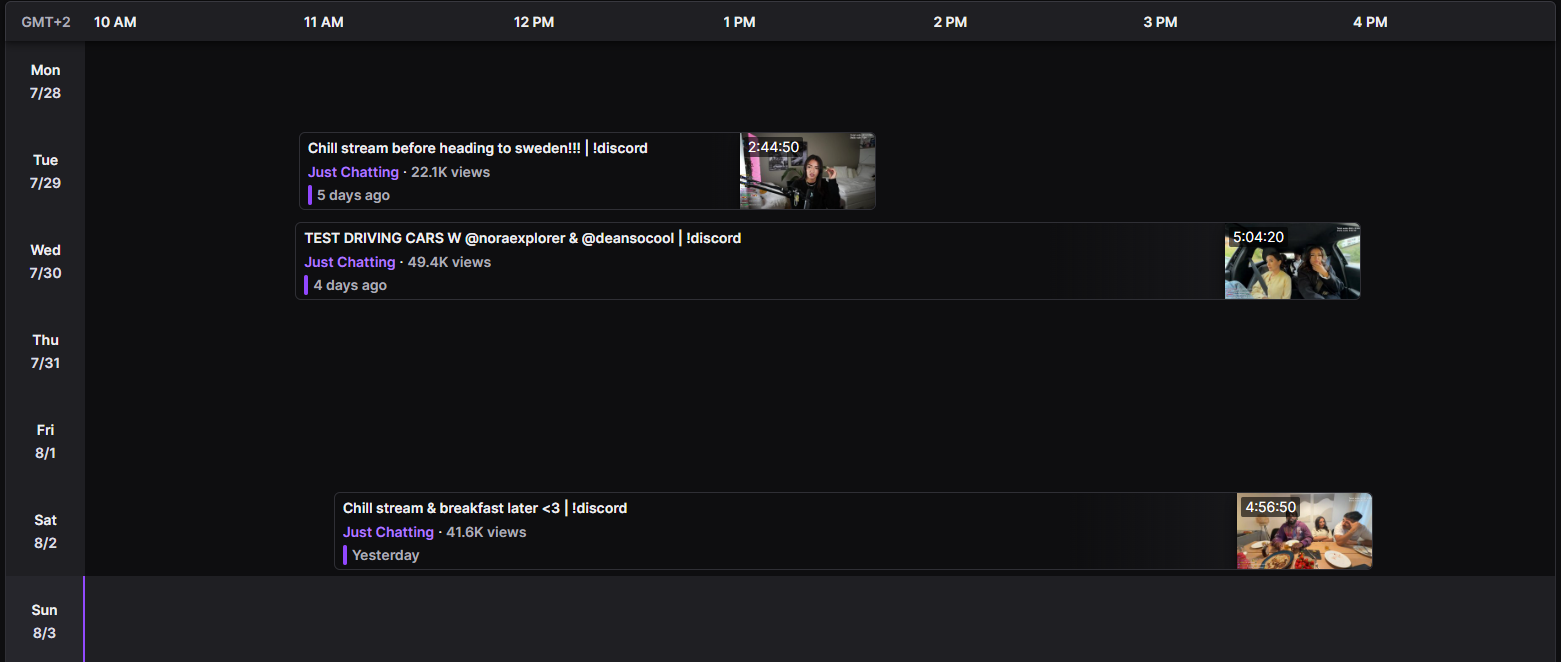Click the 3 PM time header
Screen dimensions: 1561x662
(x=1160, y=22)
